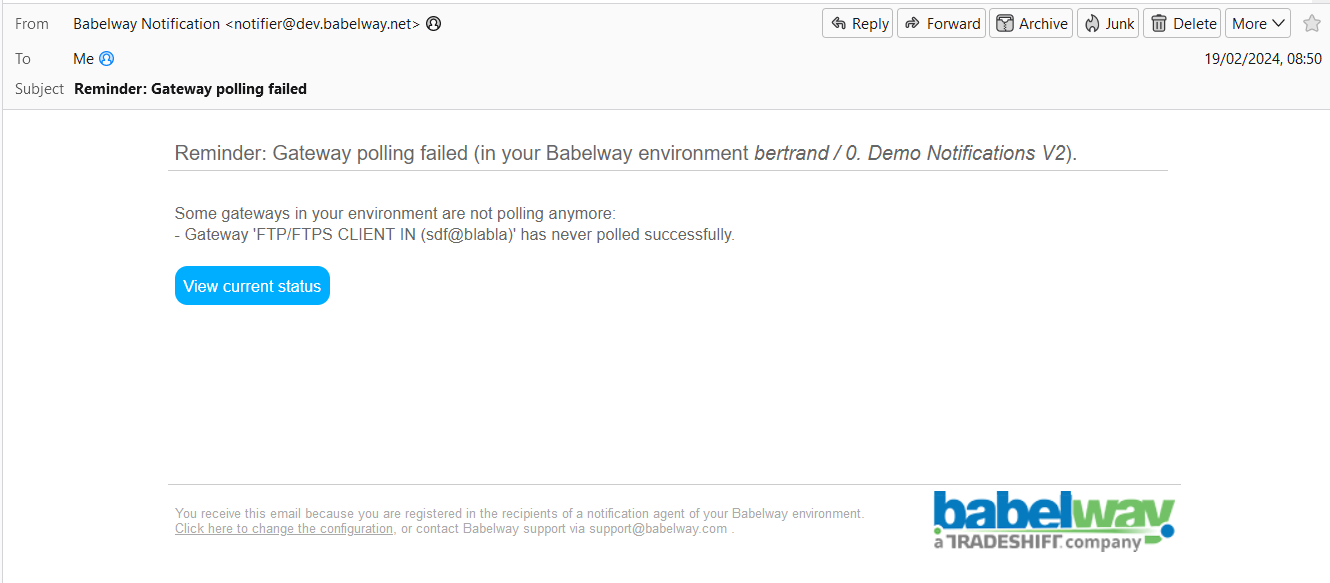Click the Reply button
The height and width of the screenshot is (583, 1330).
[x=858, y=24]
